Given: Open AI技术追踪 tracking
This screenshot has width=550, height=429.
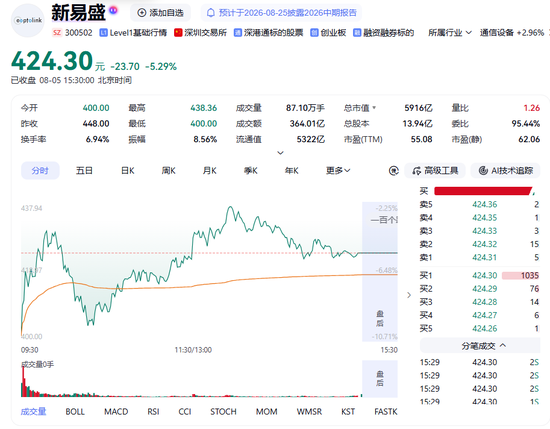Looking at the screenshot, I should 505,171.
